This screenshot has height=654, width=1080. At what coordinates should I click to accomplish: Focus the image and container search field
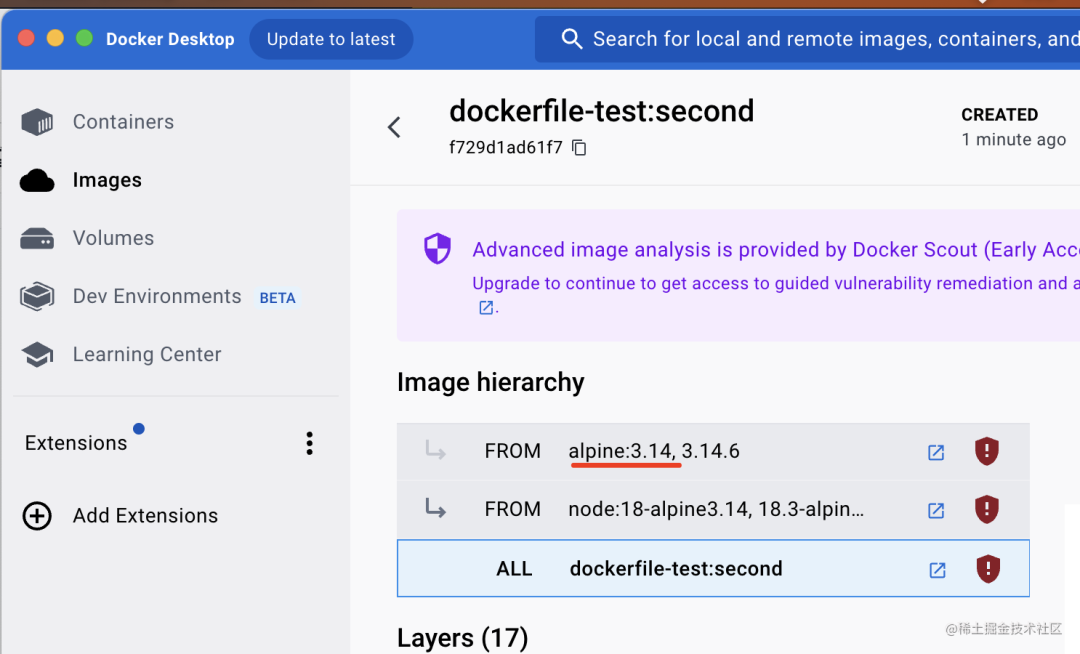pos(820,39)
